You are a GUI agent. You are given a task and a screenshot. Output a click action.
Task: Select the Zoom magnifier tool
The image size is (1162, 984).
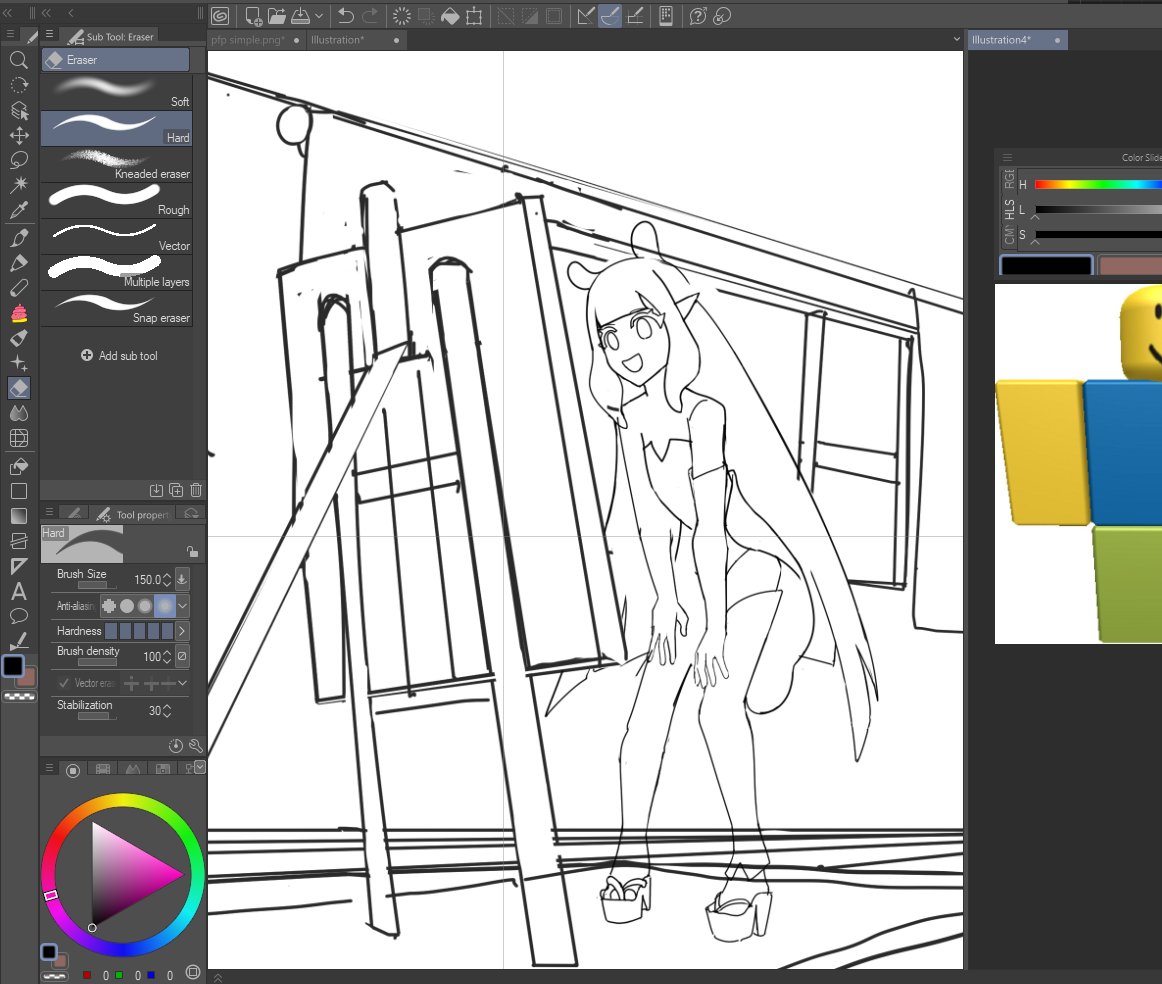tap(19, 60)
